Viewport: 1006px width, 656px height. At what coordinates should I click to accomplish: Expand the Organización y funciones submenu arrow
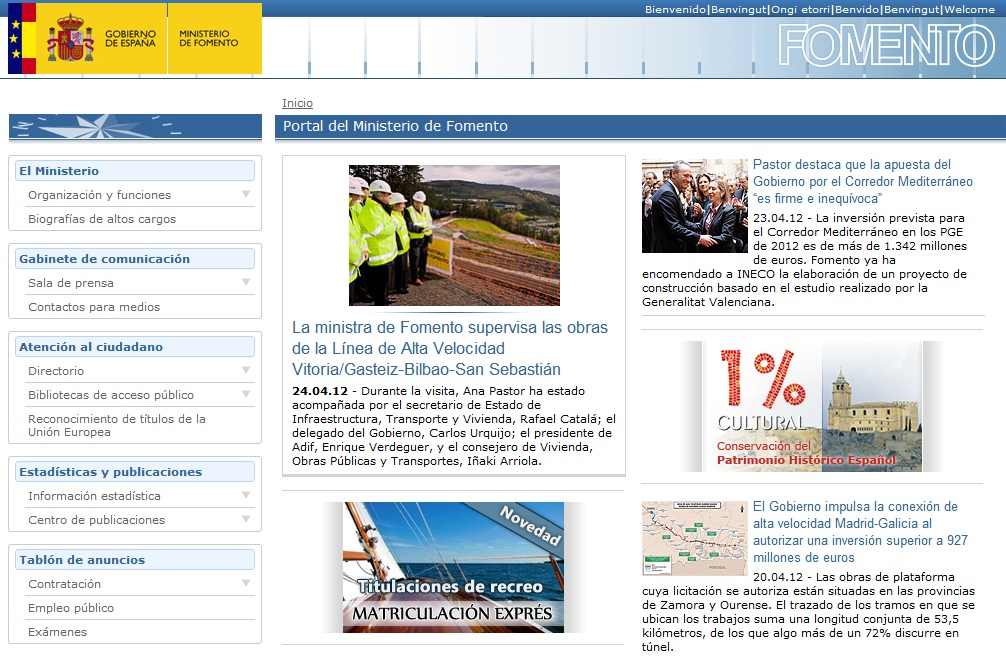[245, 194]
